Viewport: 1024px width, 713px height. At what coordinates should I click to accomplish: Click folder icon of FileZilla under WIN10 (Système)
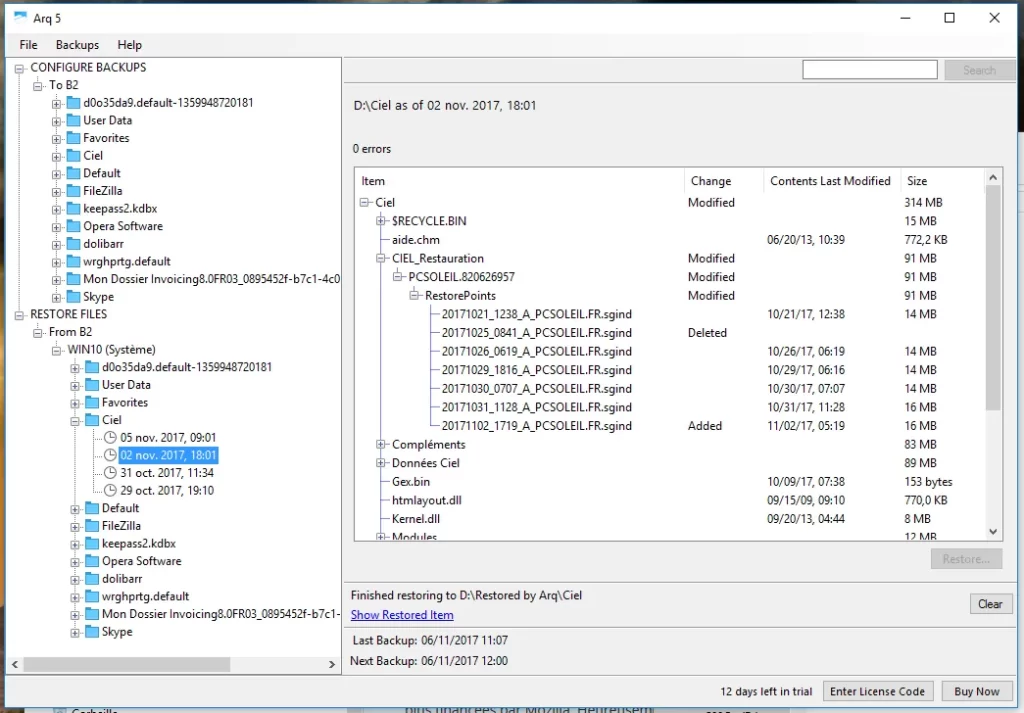(x=92, y=526)
